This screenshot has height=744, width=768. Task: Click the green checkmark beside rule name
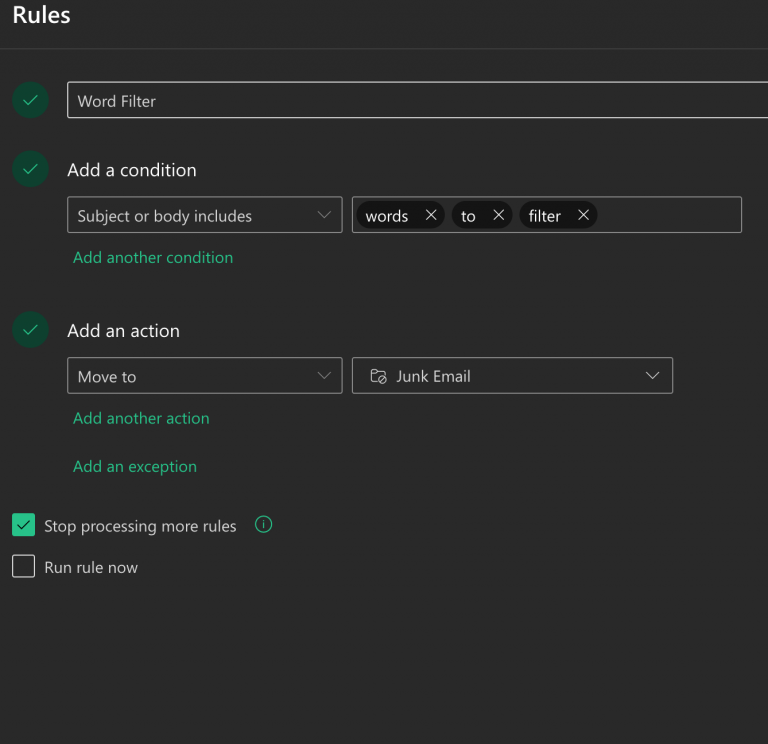tap(30, 100)
